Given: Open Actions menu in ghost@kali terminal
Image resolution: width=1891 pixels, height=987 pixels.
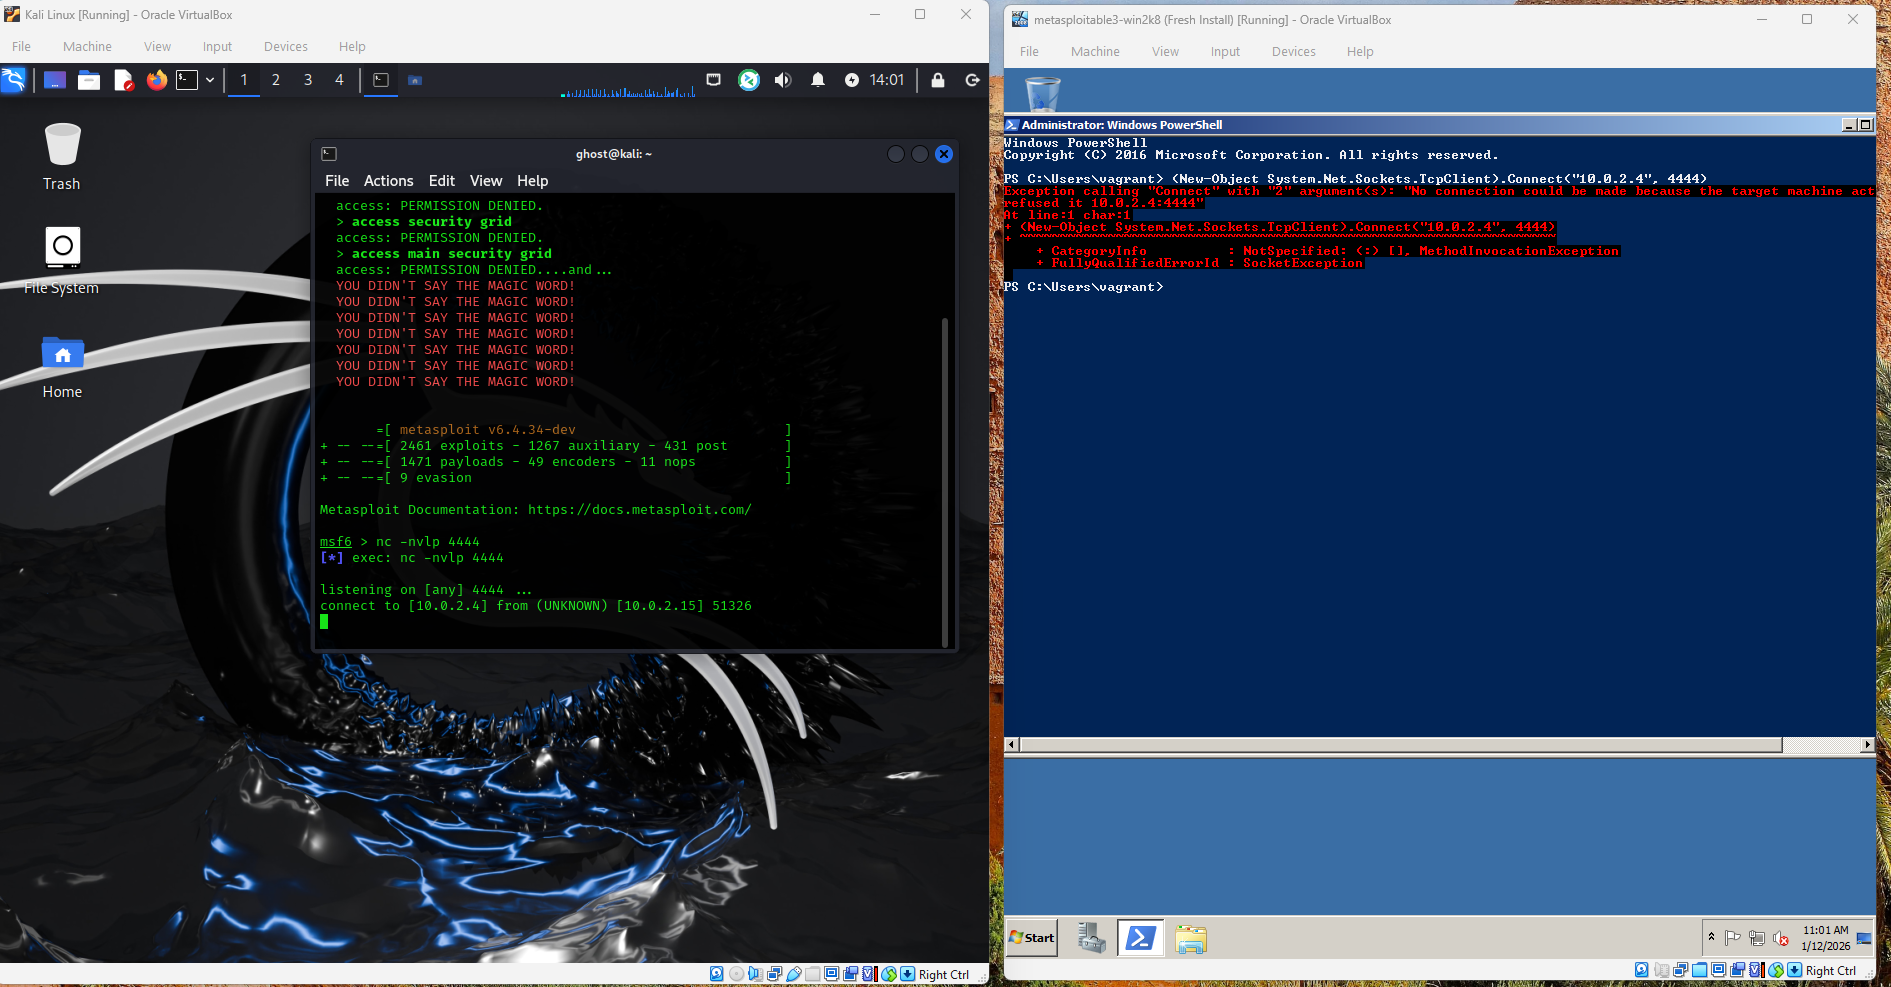Looking at the screenshot, I should [388, 181].
